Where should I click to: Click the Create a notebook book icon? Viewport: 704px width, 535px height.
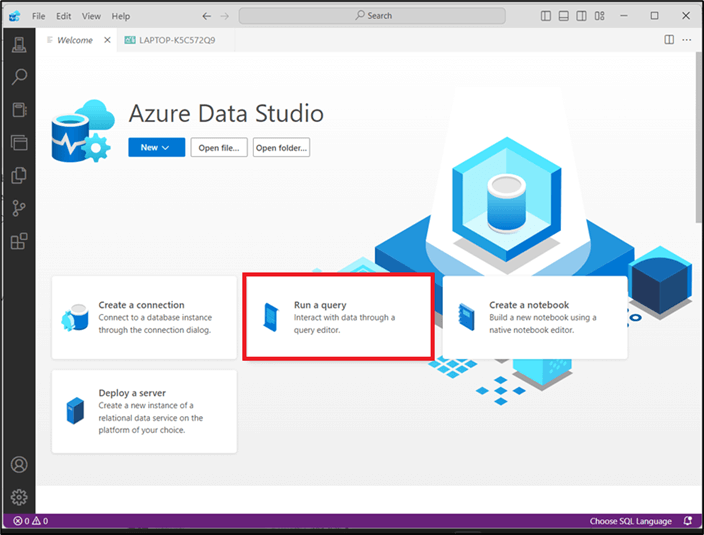click(466, 317)
